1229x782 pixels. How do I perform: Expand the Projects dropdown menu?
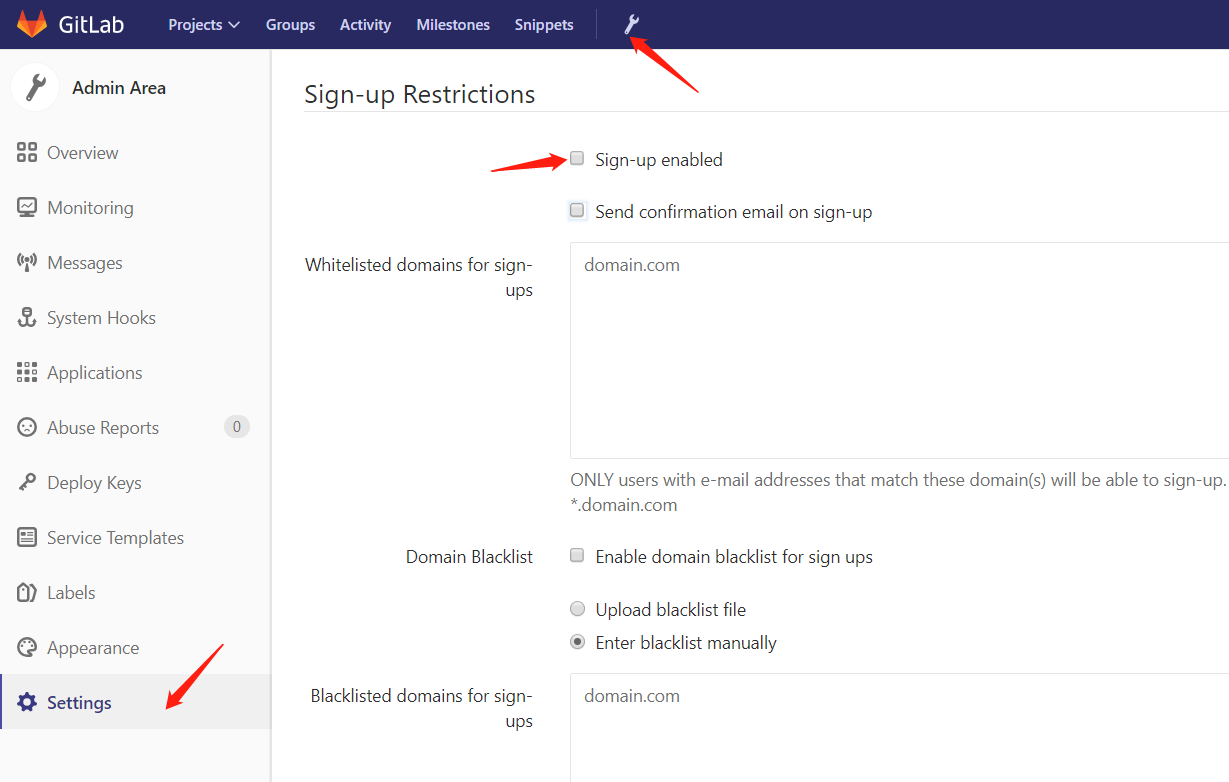(204, 25)
